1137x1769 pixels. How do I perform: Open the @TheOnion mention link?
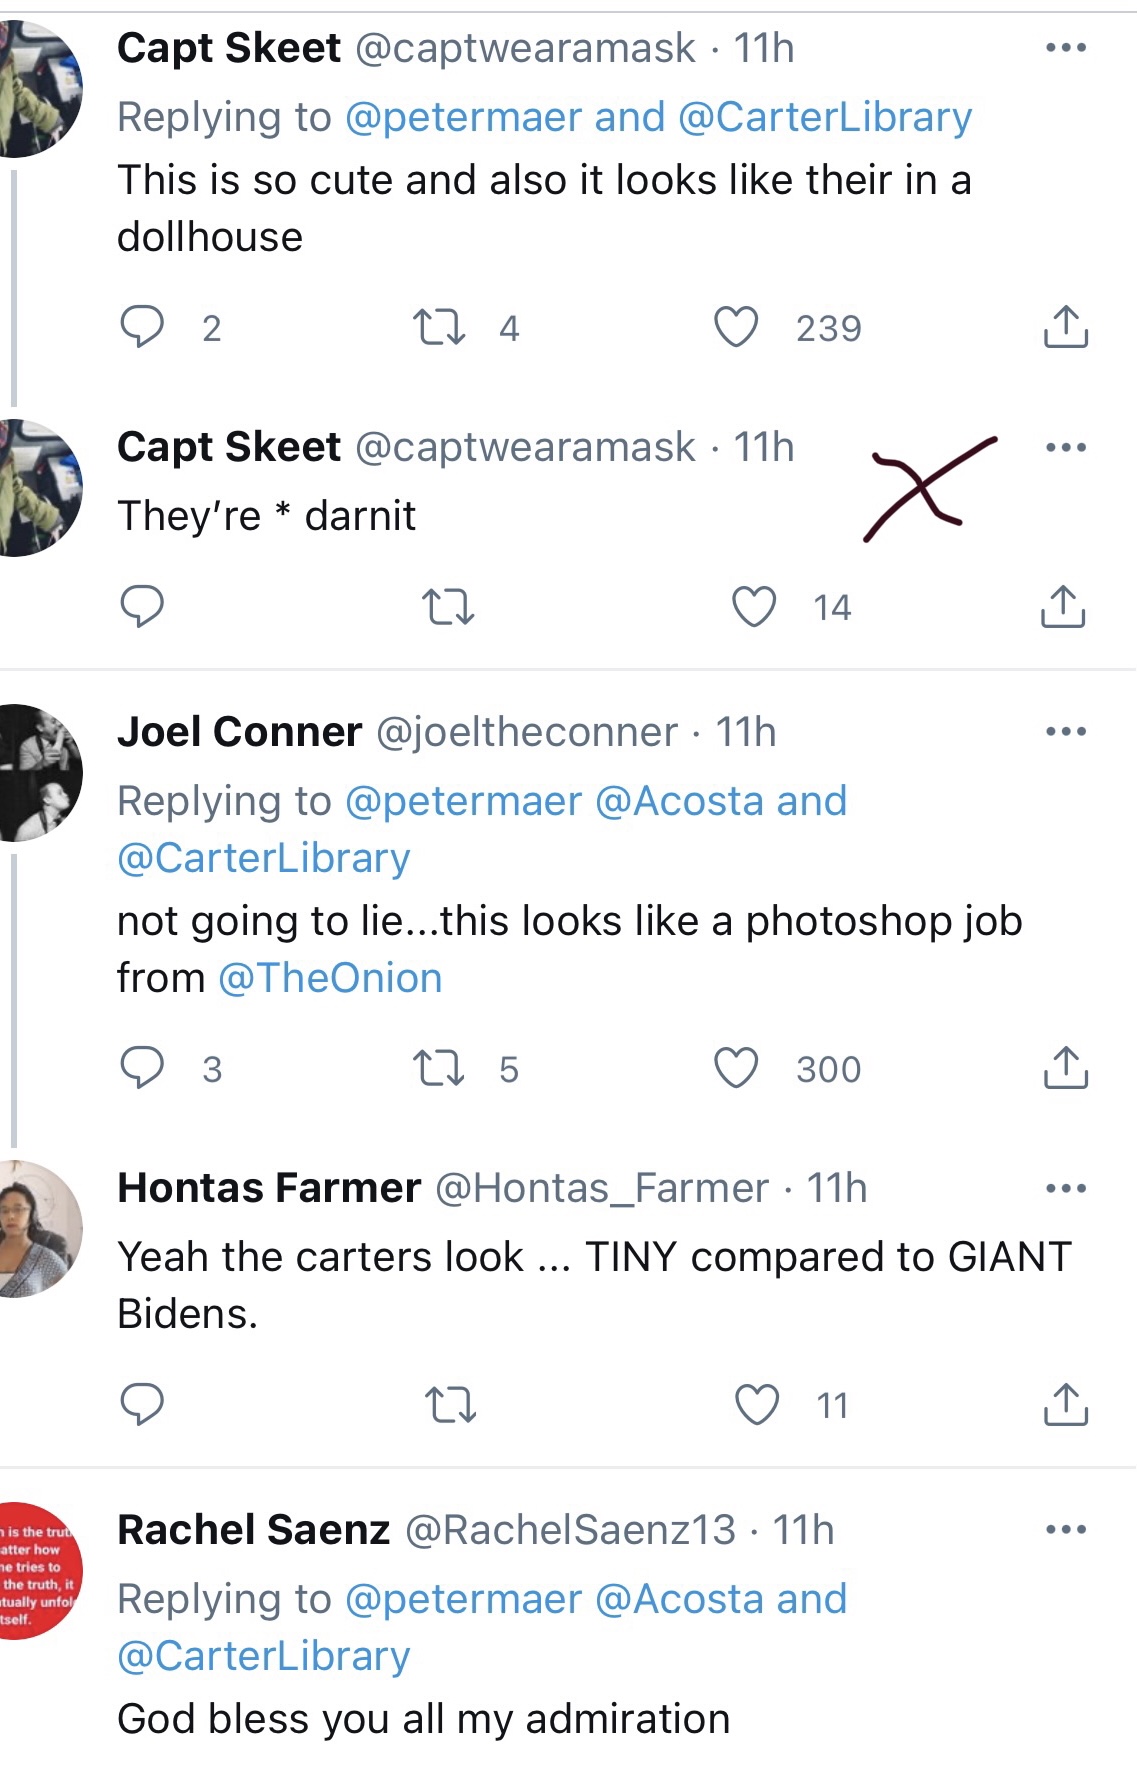(330, 978)
